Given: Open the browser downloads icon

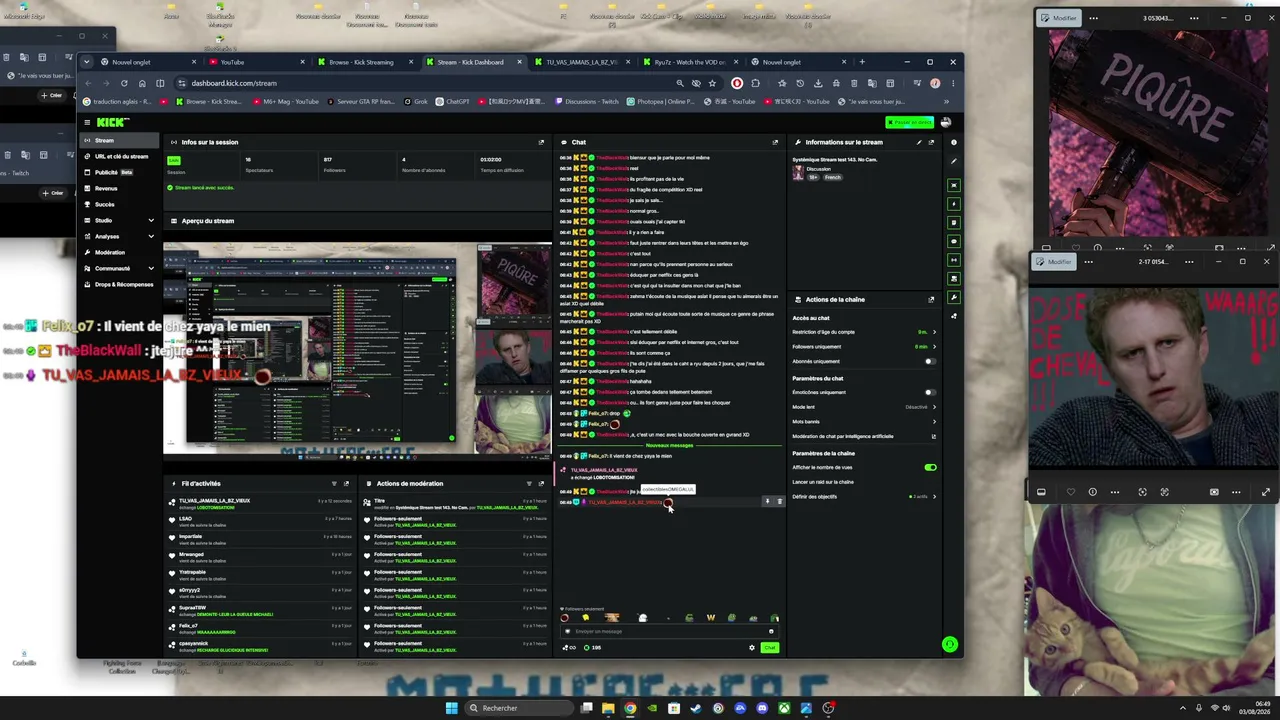Looking at the screenshot, I should [818, 83].
